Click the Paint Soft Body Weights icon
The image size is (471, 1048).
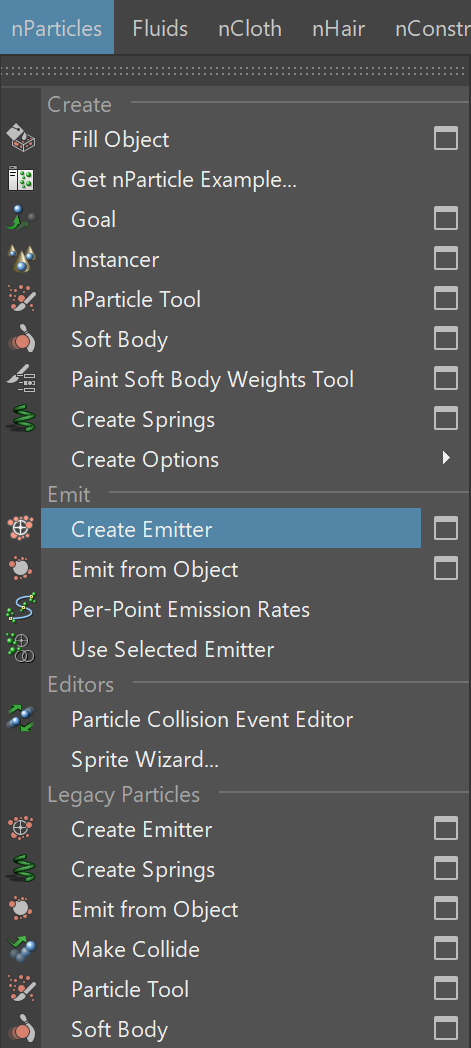tap(21, 380)
